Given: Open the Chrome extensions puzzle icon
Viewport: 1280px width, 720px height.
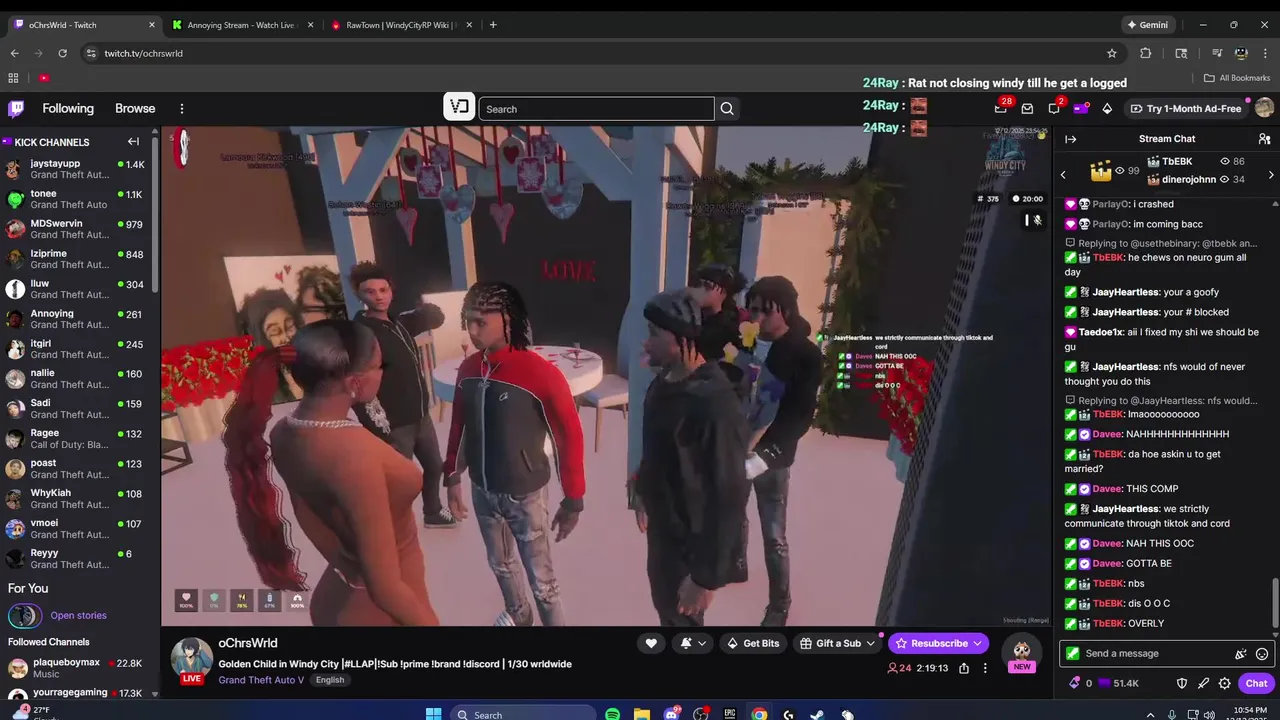Looking at the screenshot, I should (x=1146, y=53).
